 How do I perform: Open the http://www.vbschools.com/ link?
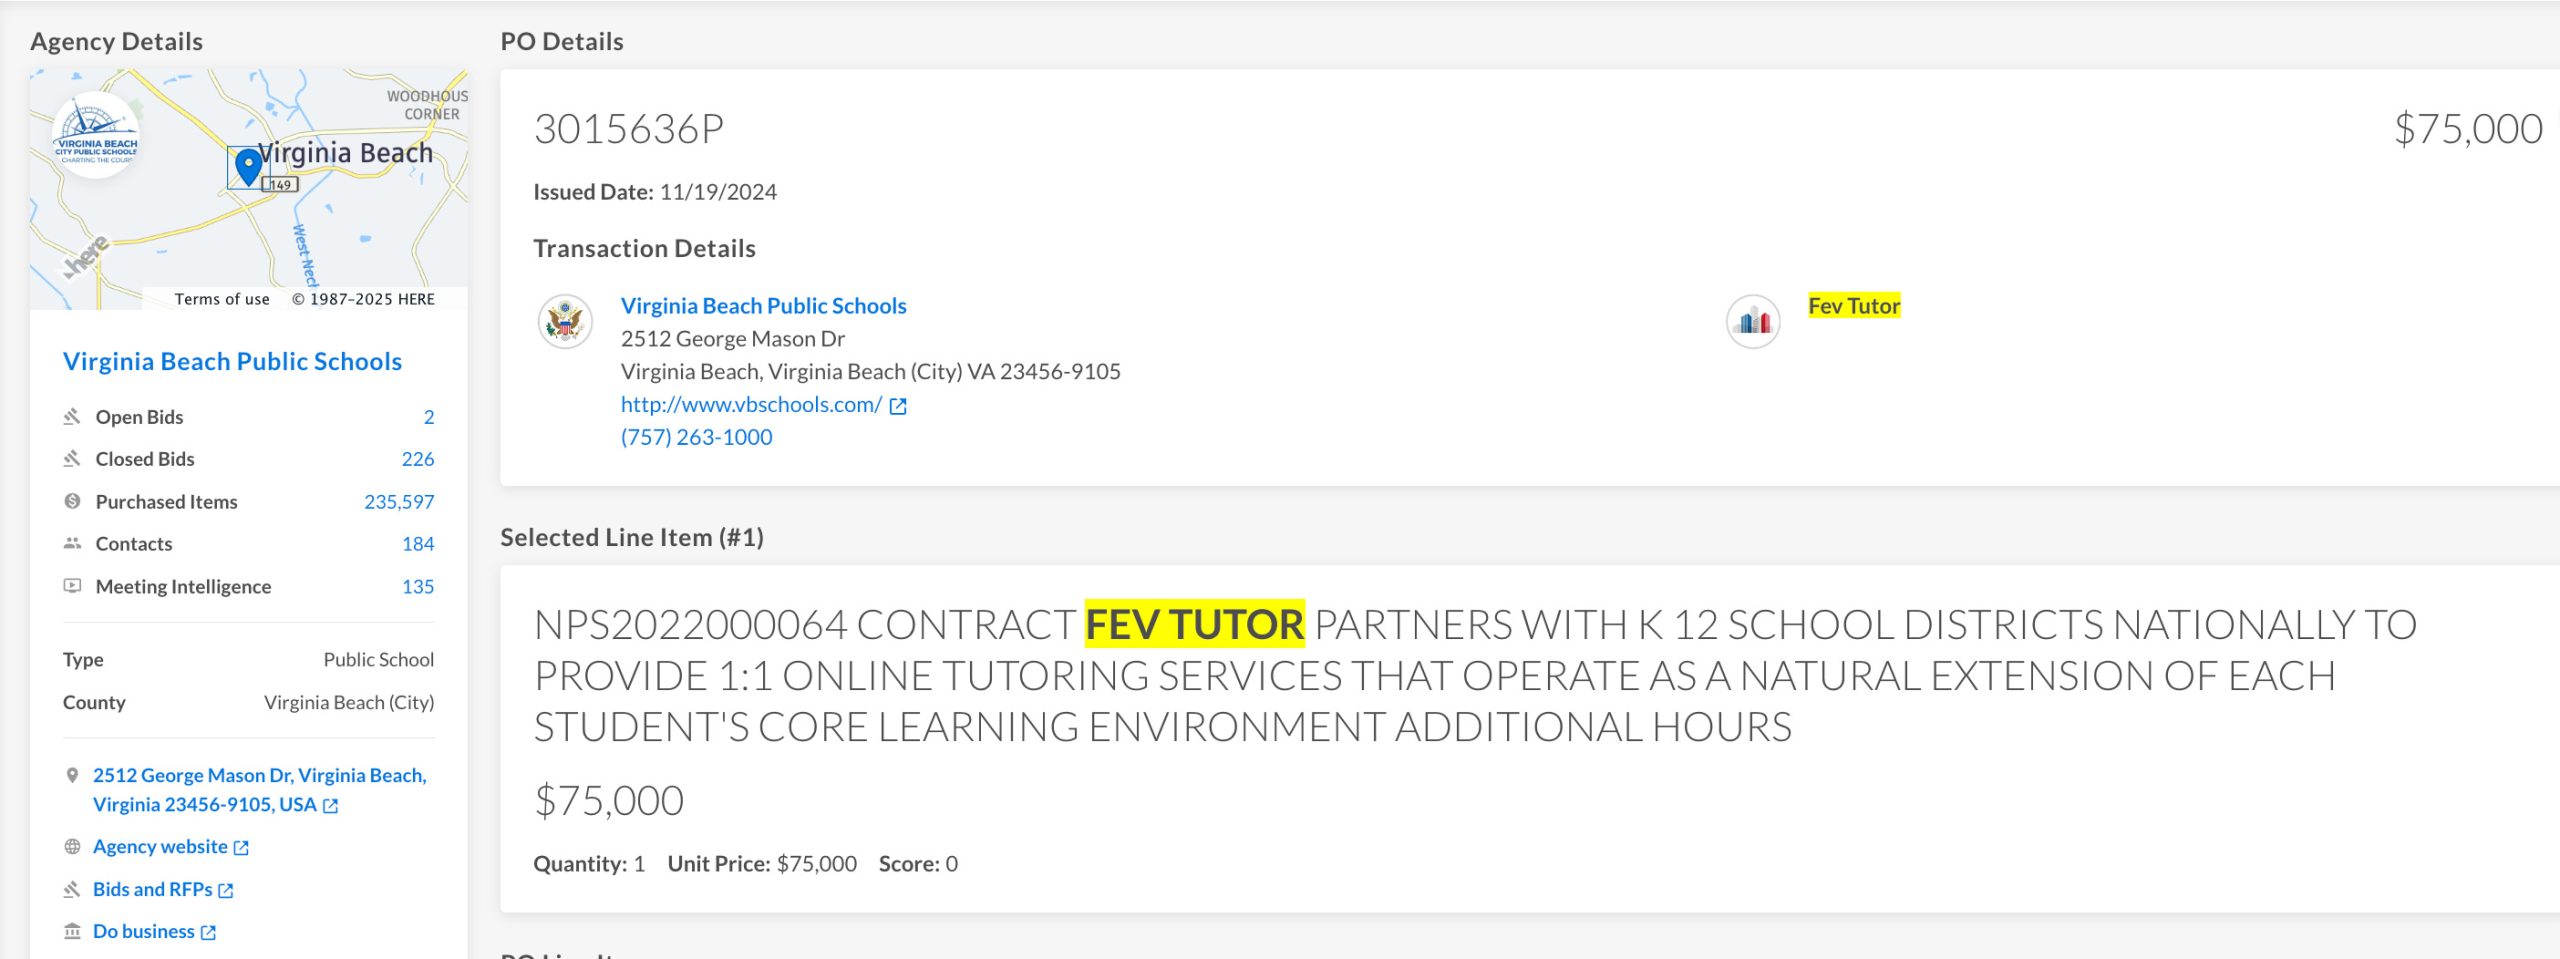point(751,405)
